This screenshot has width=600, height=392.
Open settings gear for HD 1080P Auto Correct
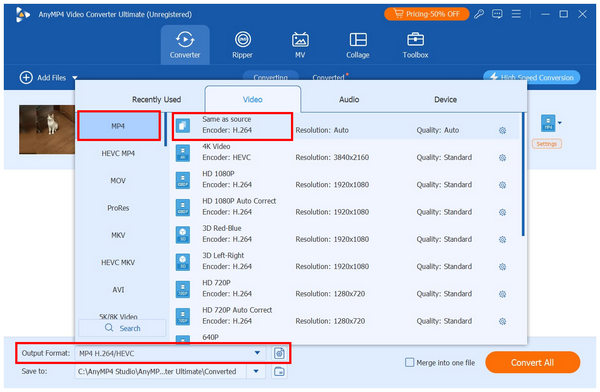[x=502, y=212]
